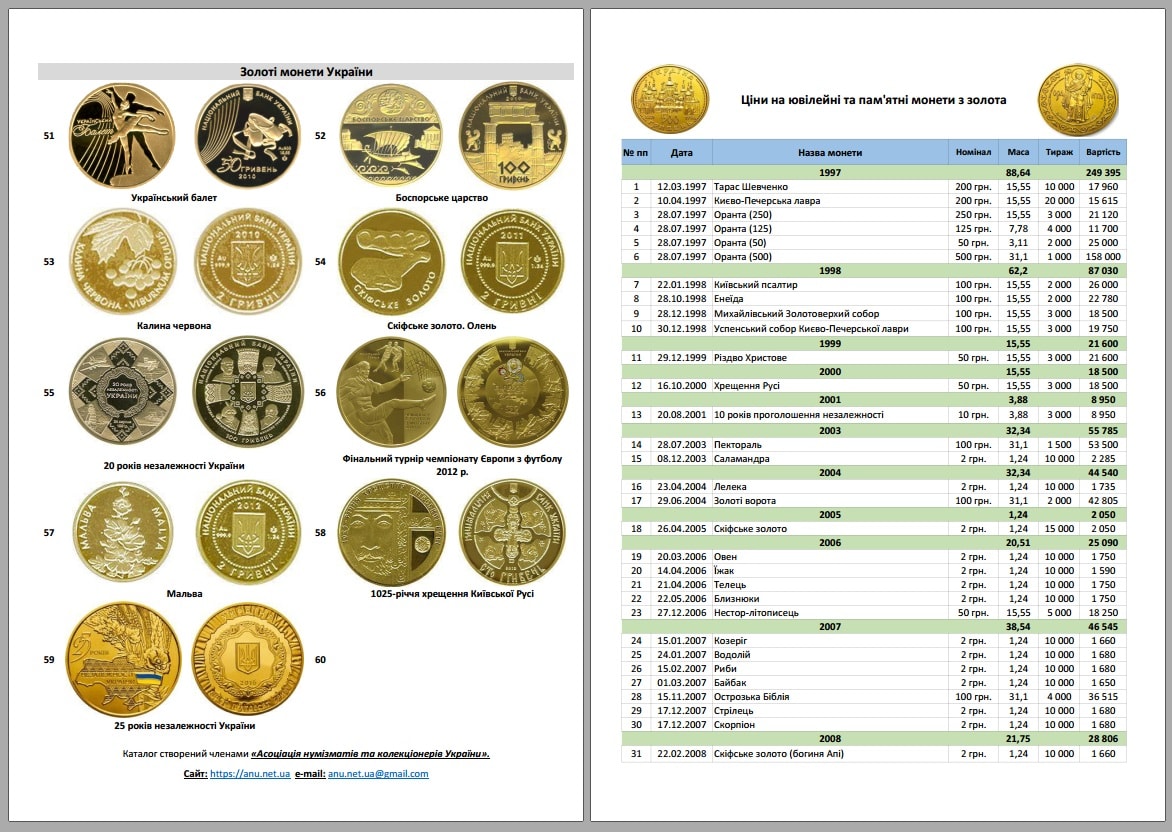
Task: Click the Тираж column header
Action: 1059,153
